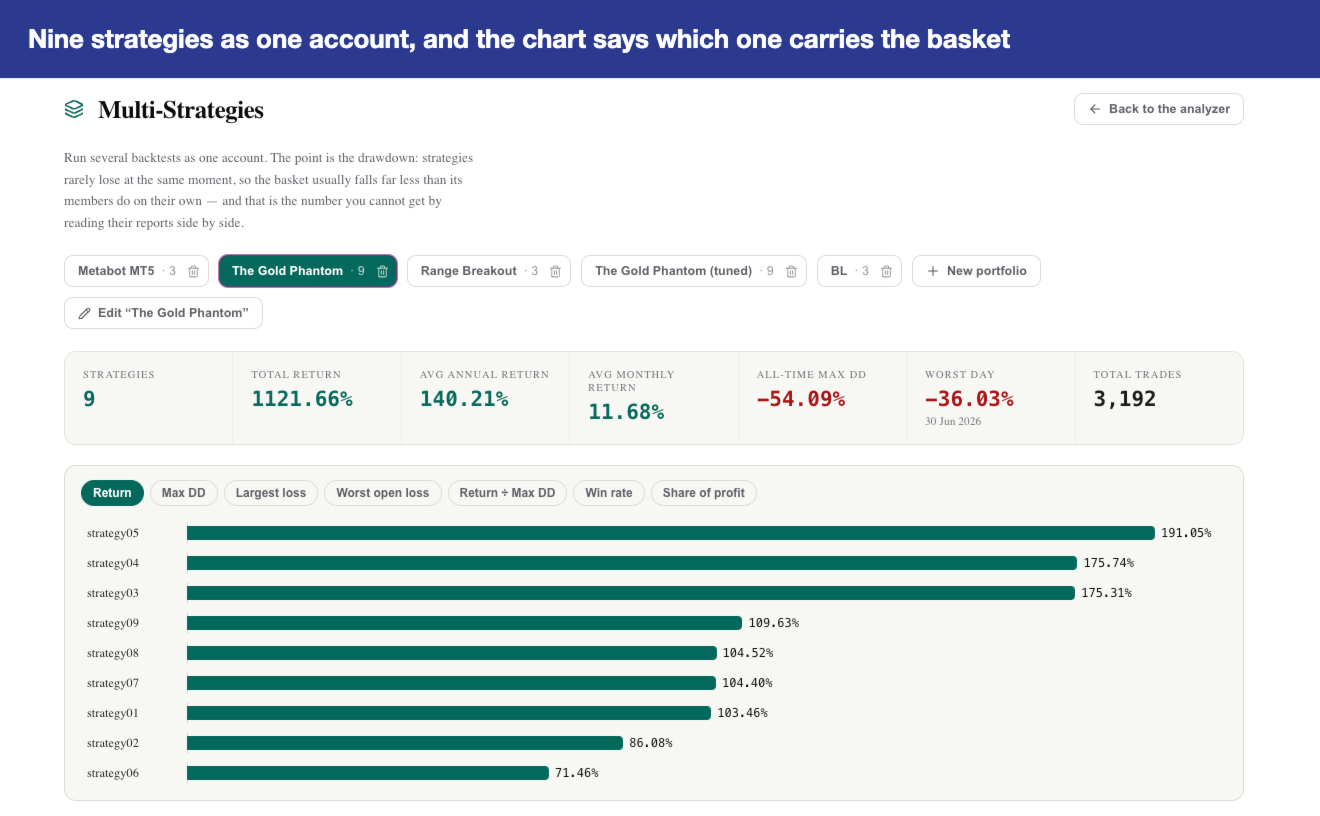Switch chart to Largest loss
This screenshot has width=1320, height=816.
(271, 493)
